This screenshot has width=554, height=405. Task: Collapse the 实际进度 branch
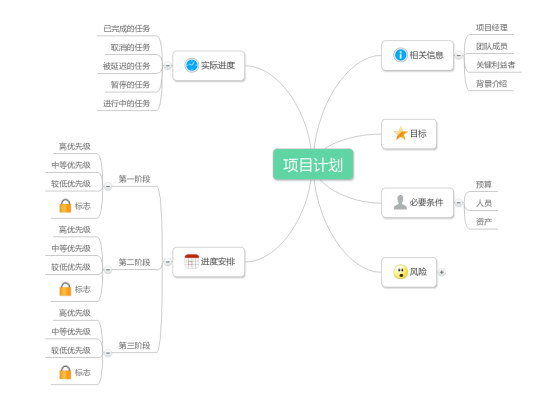click(167, 66)
